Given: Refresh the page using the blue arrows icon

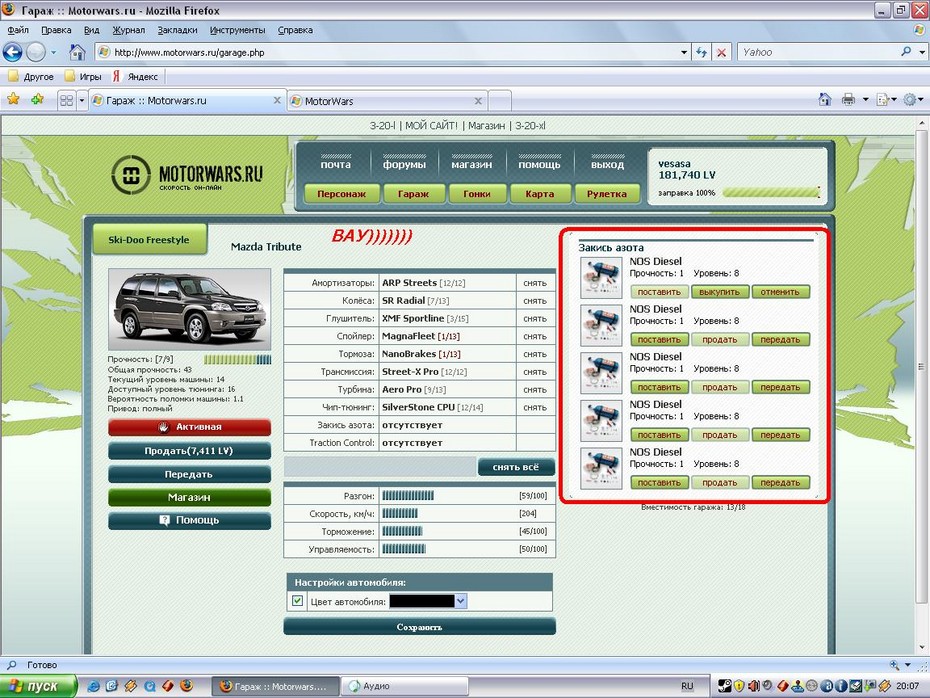Looking at the screenshot, I should pos(702,52).
